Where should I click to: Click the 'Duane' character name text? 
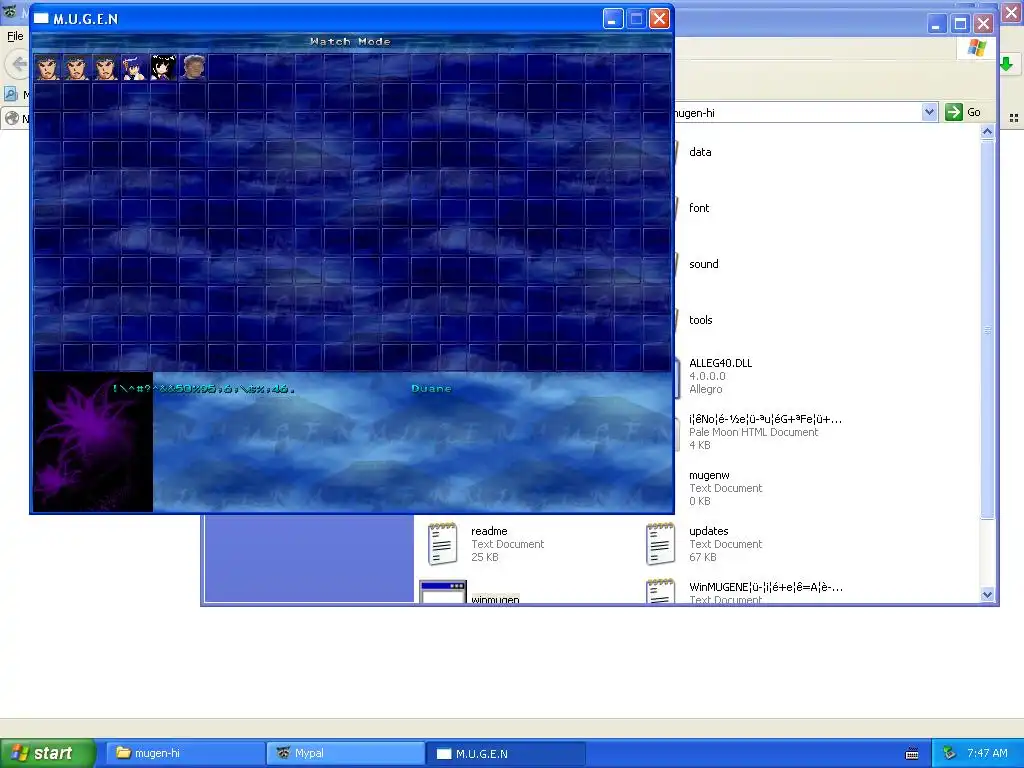431,389
